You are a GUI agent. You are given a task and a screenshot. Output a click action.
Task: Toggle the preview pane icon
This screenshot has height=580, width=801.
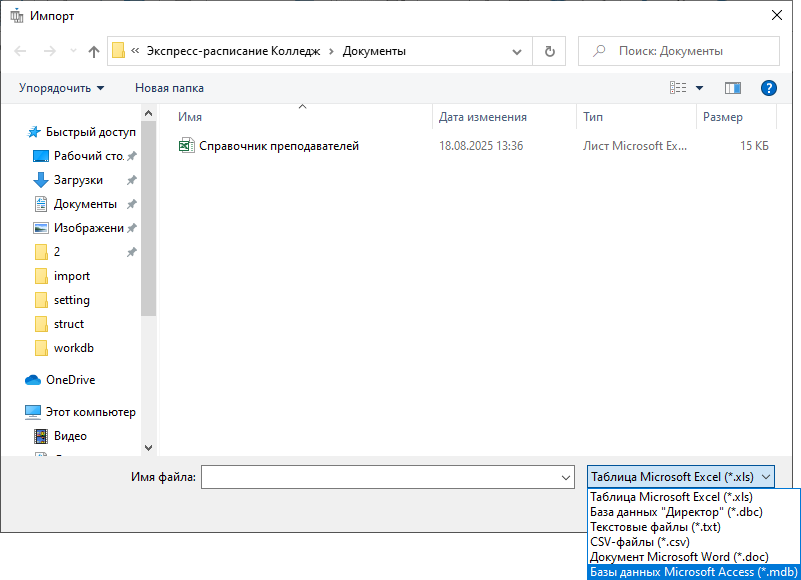point(733,88)
